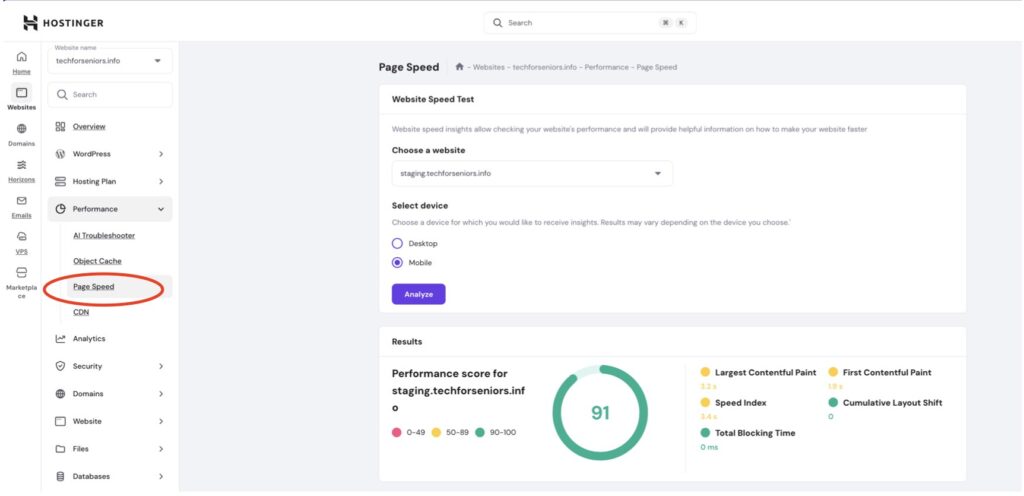Screen dimensions: 1024x496
Task: Open Domains globe icon in the rail
Action: pos(21,129)
